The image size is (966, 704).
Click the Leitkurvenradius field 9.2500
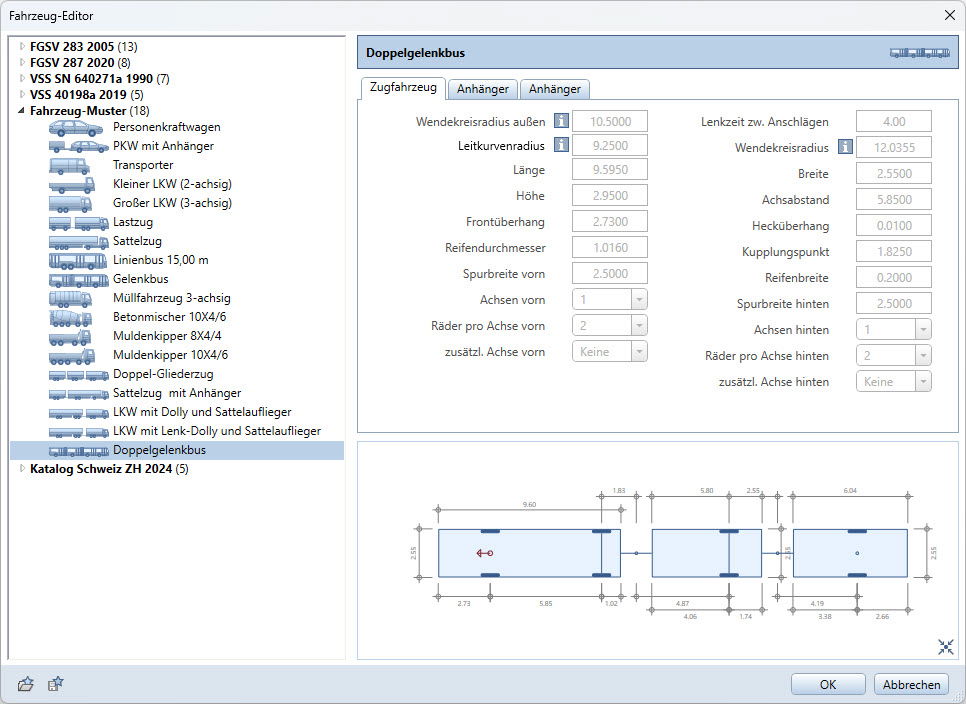coord(610,145)
